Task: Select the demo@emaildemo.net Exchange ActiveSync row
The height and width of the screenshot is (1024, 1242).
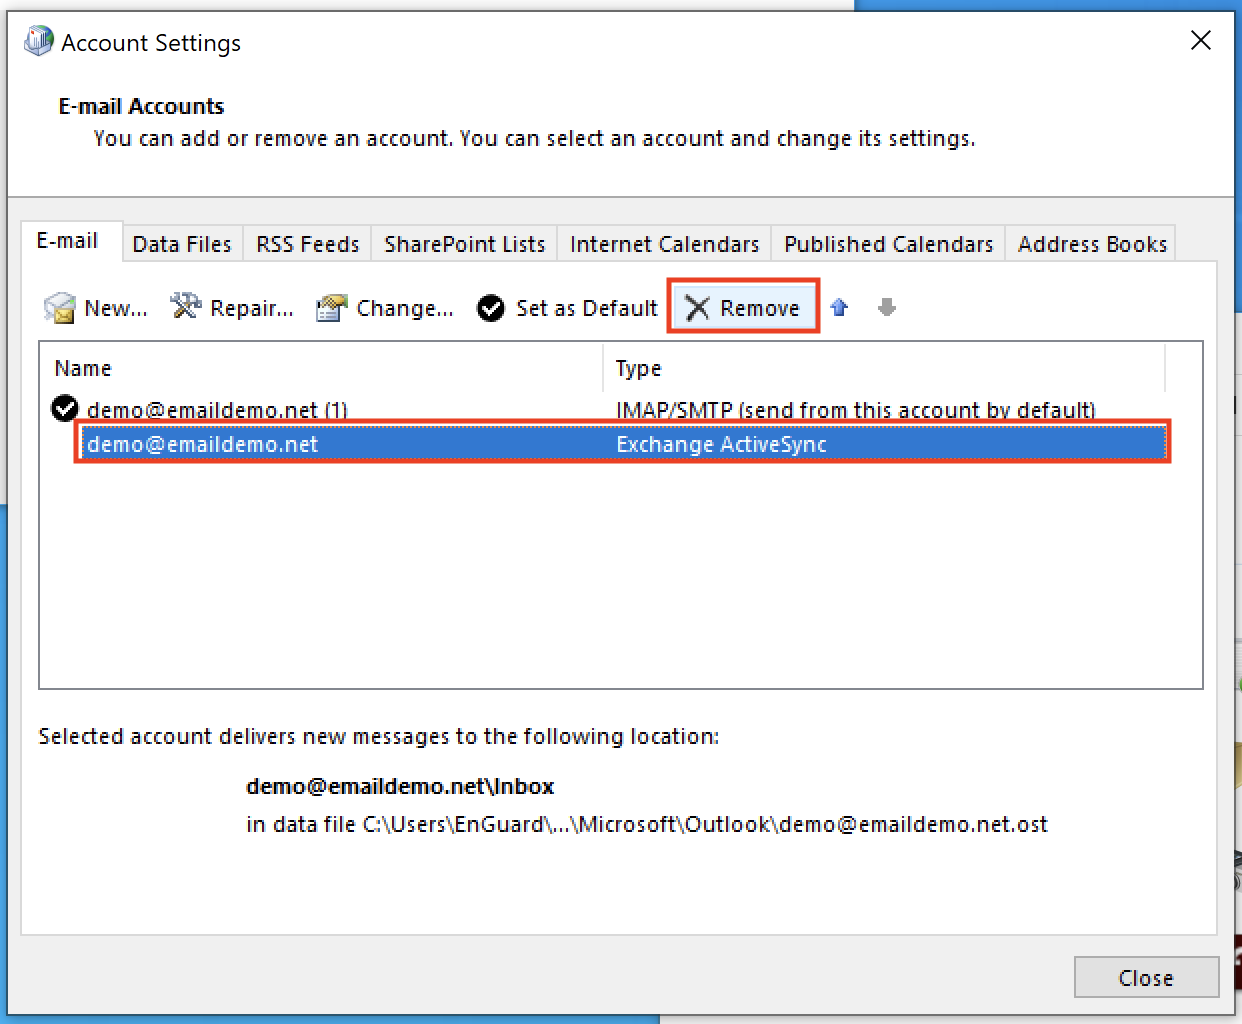Action: pyautogui.click(x=623, y=444)
